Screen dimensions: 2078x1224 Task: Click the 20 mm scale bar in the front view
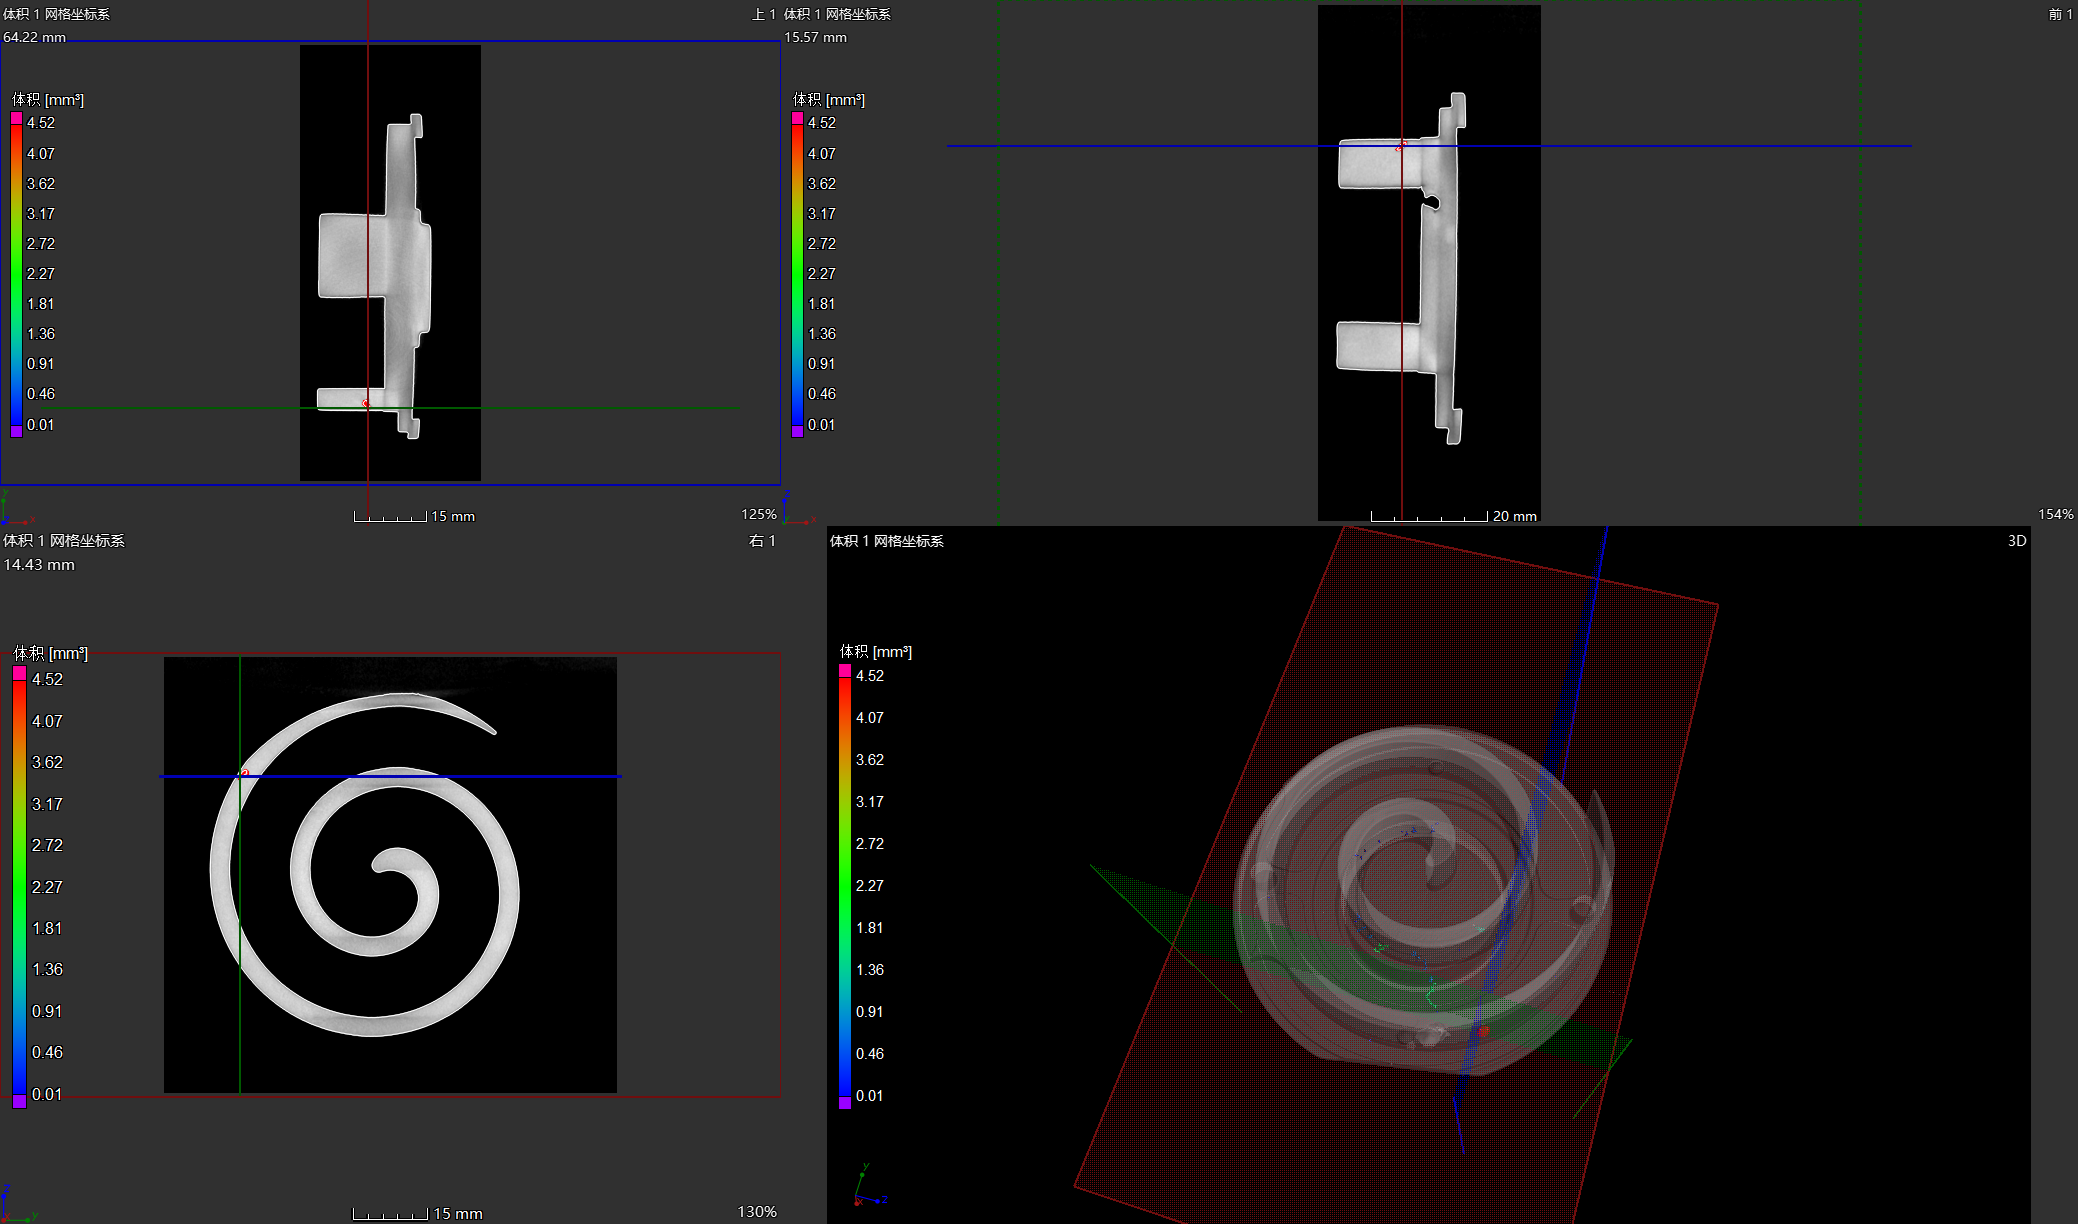pos(1452,515)
